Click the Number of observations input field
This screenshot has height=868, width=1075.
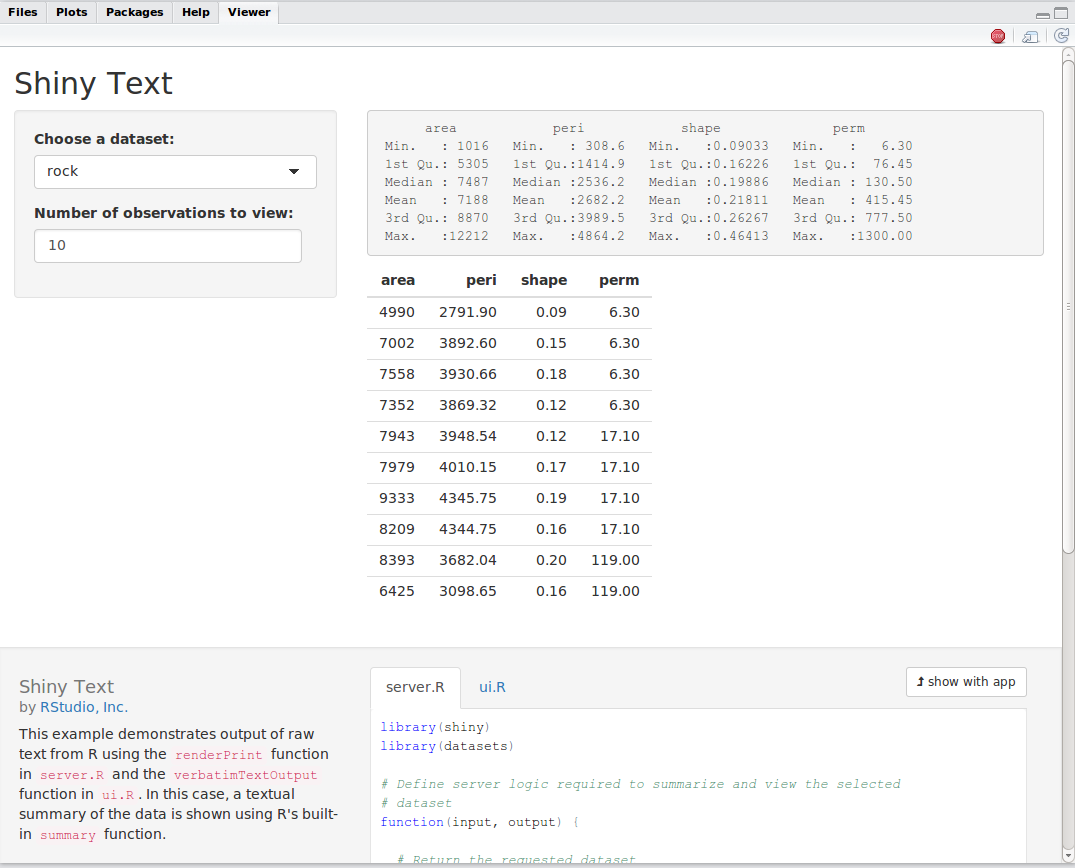[168, 246]
